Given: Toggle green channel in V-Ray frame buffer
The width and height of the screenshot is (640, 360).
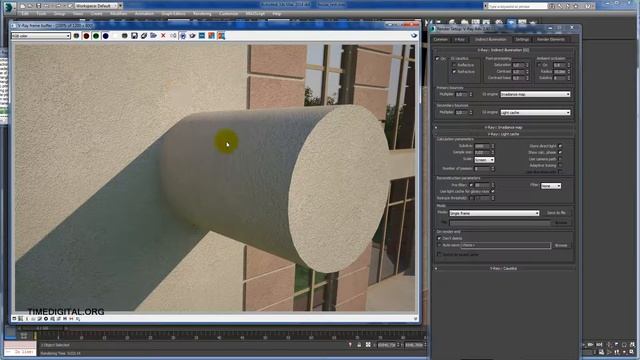Looking at the screenshot, I should point(96,36).
